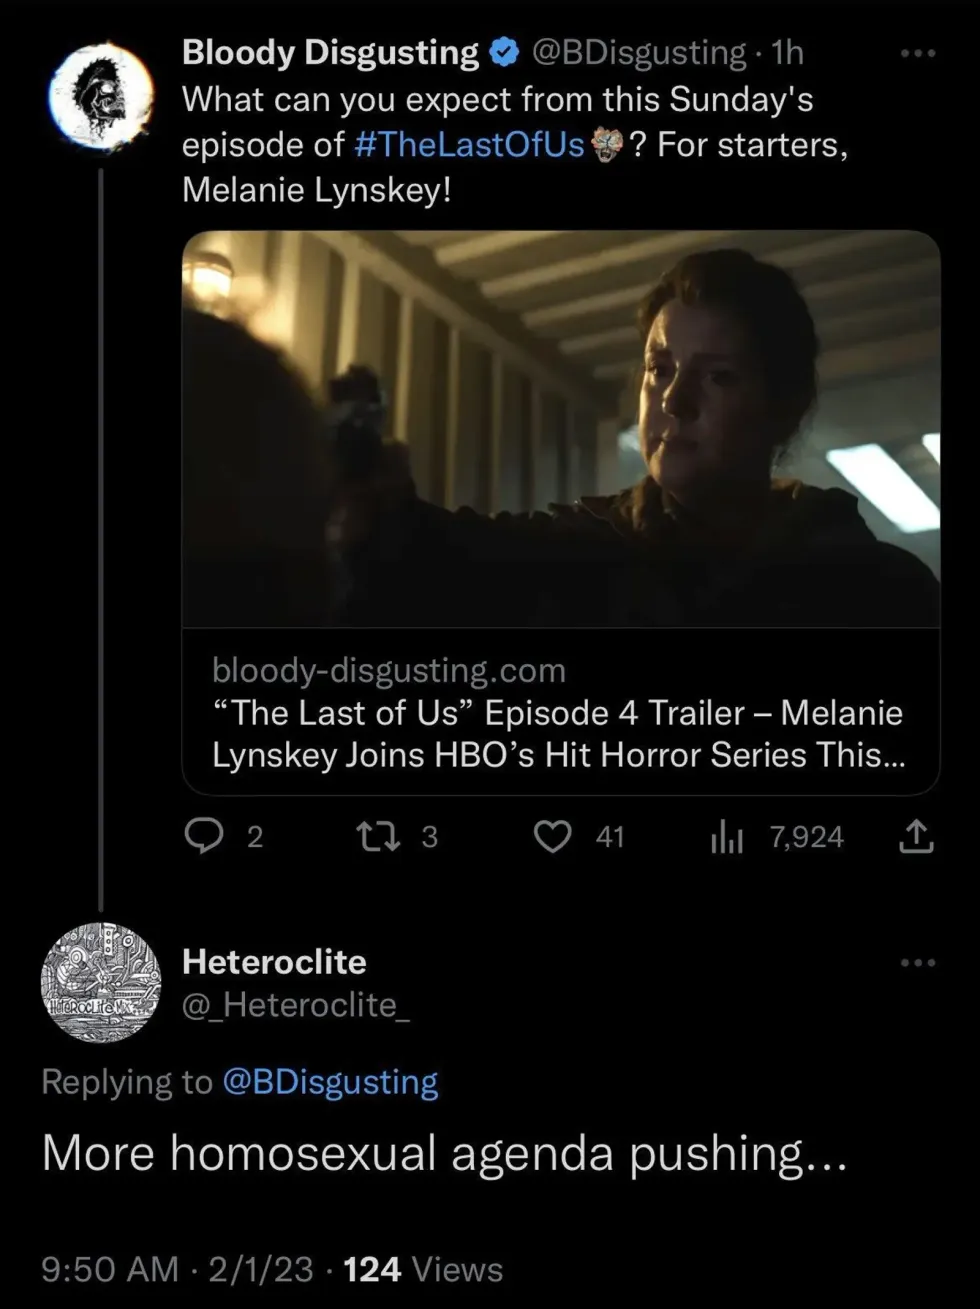Click @BDisgusting in Replying to line

click(x=330, y=1082)
